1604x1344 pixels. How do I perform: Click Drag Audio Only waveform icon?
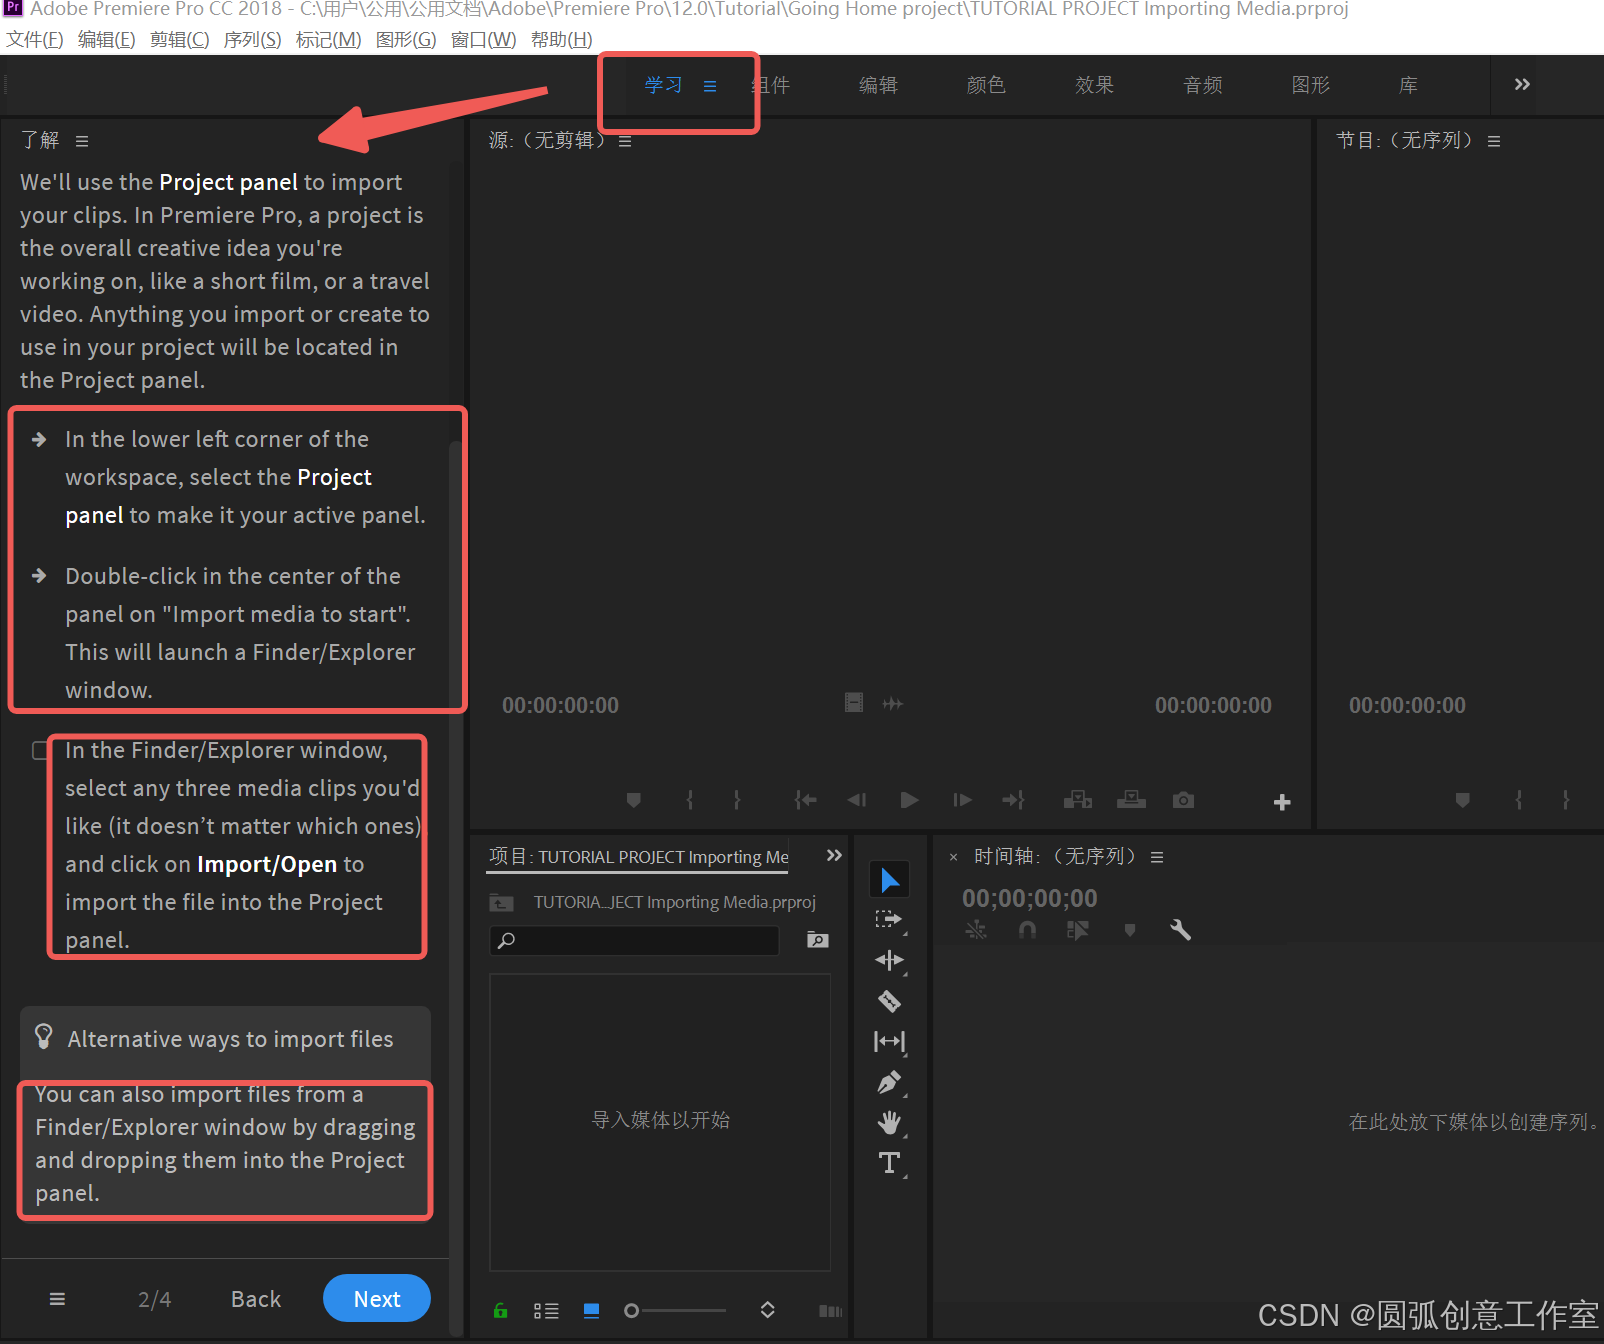893,704
